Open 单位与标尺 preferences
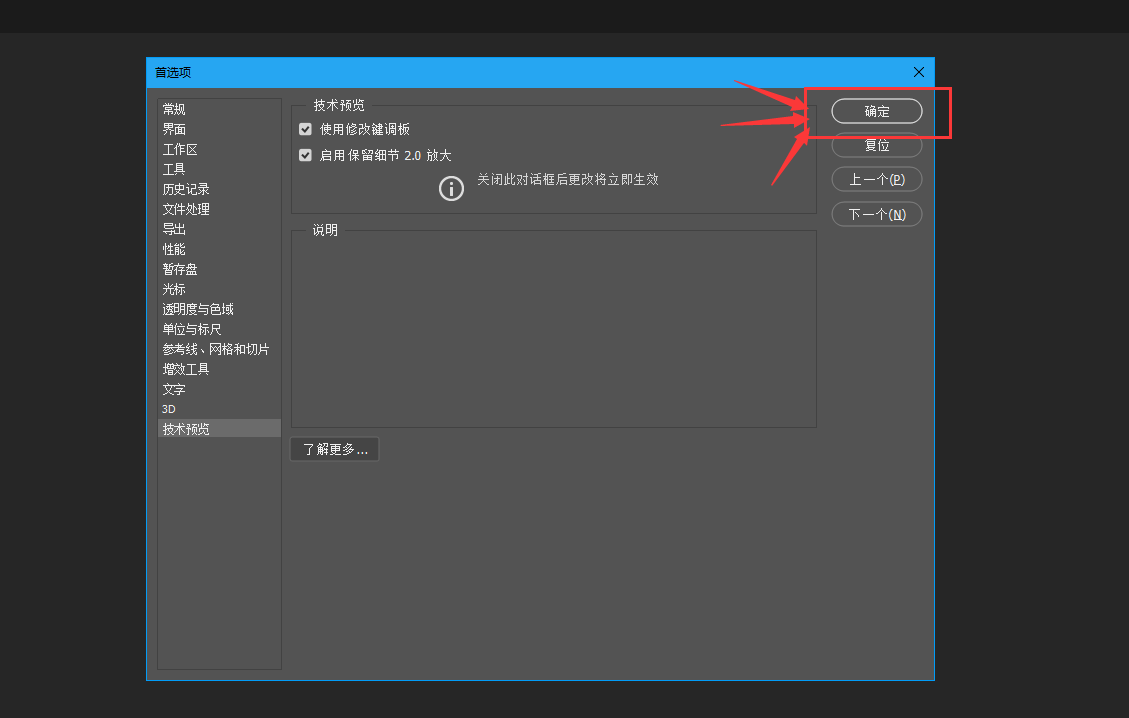1129x718 pixels. [219, 329]
